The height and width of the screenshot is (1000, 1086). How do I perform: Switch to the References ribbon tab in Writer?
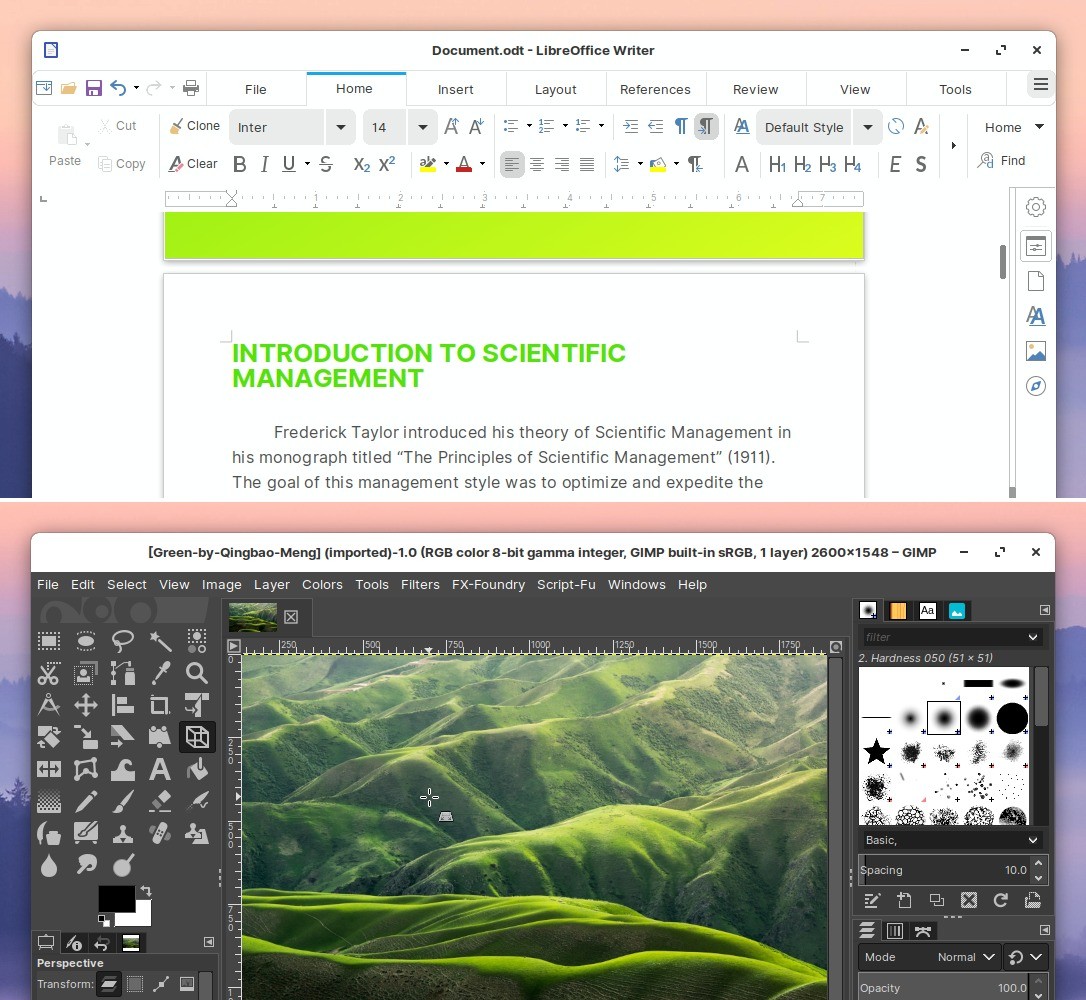(656, 89)
